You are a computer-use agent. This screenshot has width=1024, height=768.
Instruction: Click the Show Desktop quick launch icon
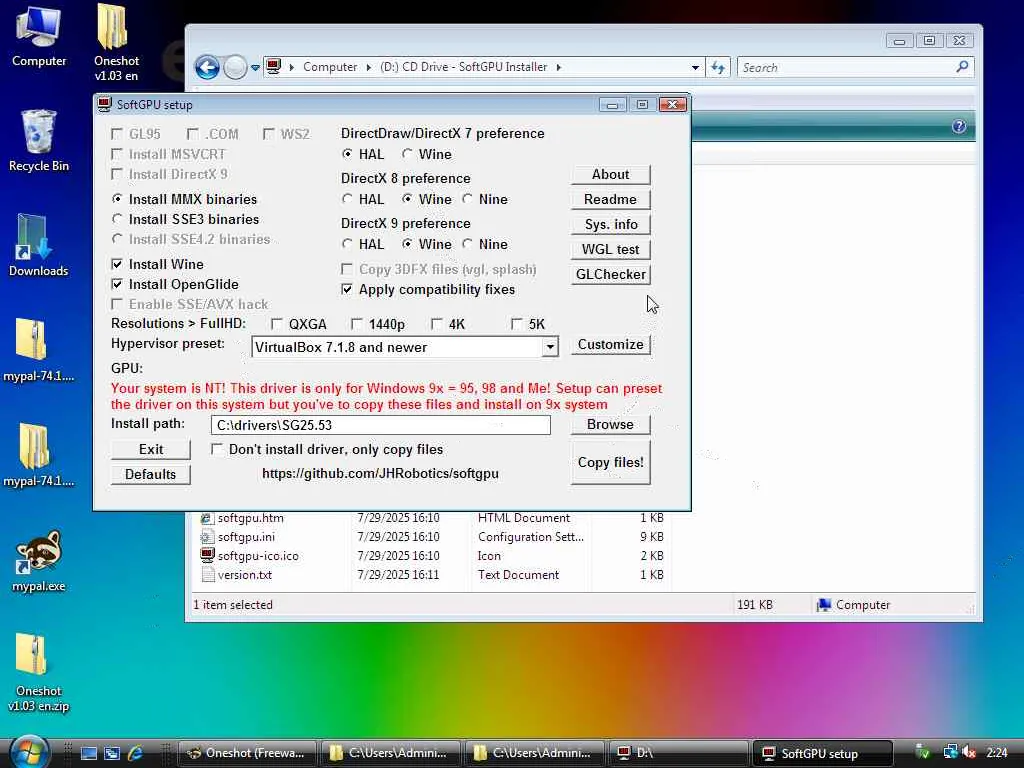pos(89,753)
